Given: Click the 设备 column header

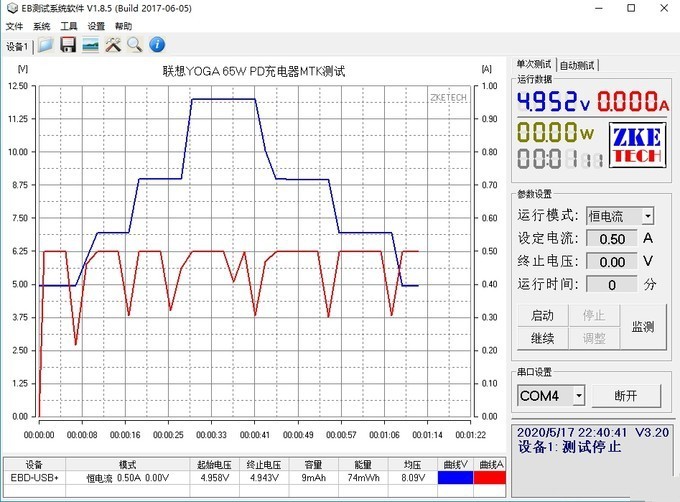Looking at the screenshot, I should (34, 465).
